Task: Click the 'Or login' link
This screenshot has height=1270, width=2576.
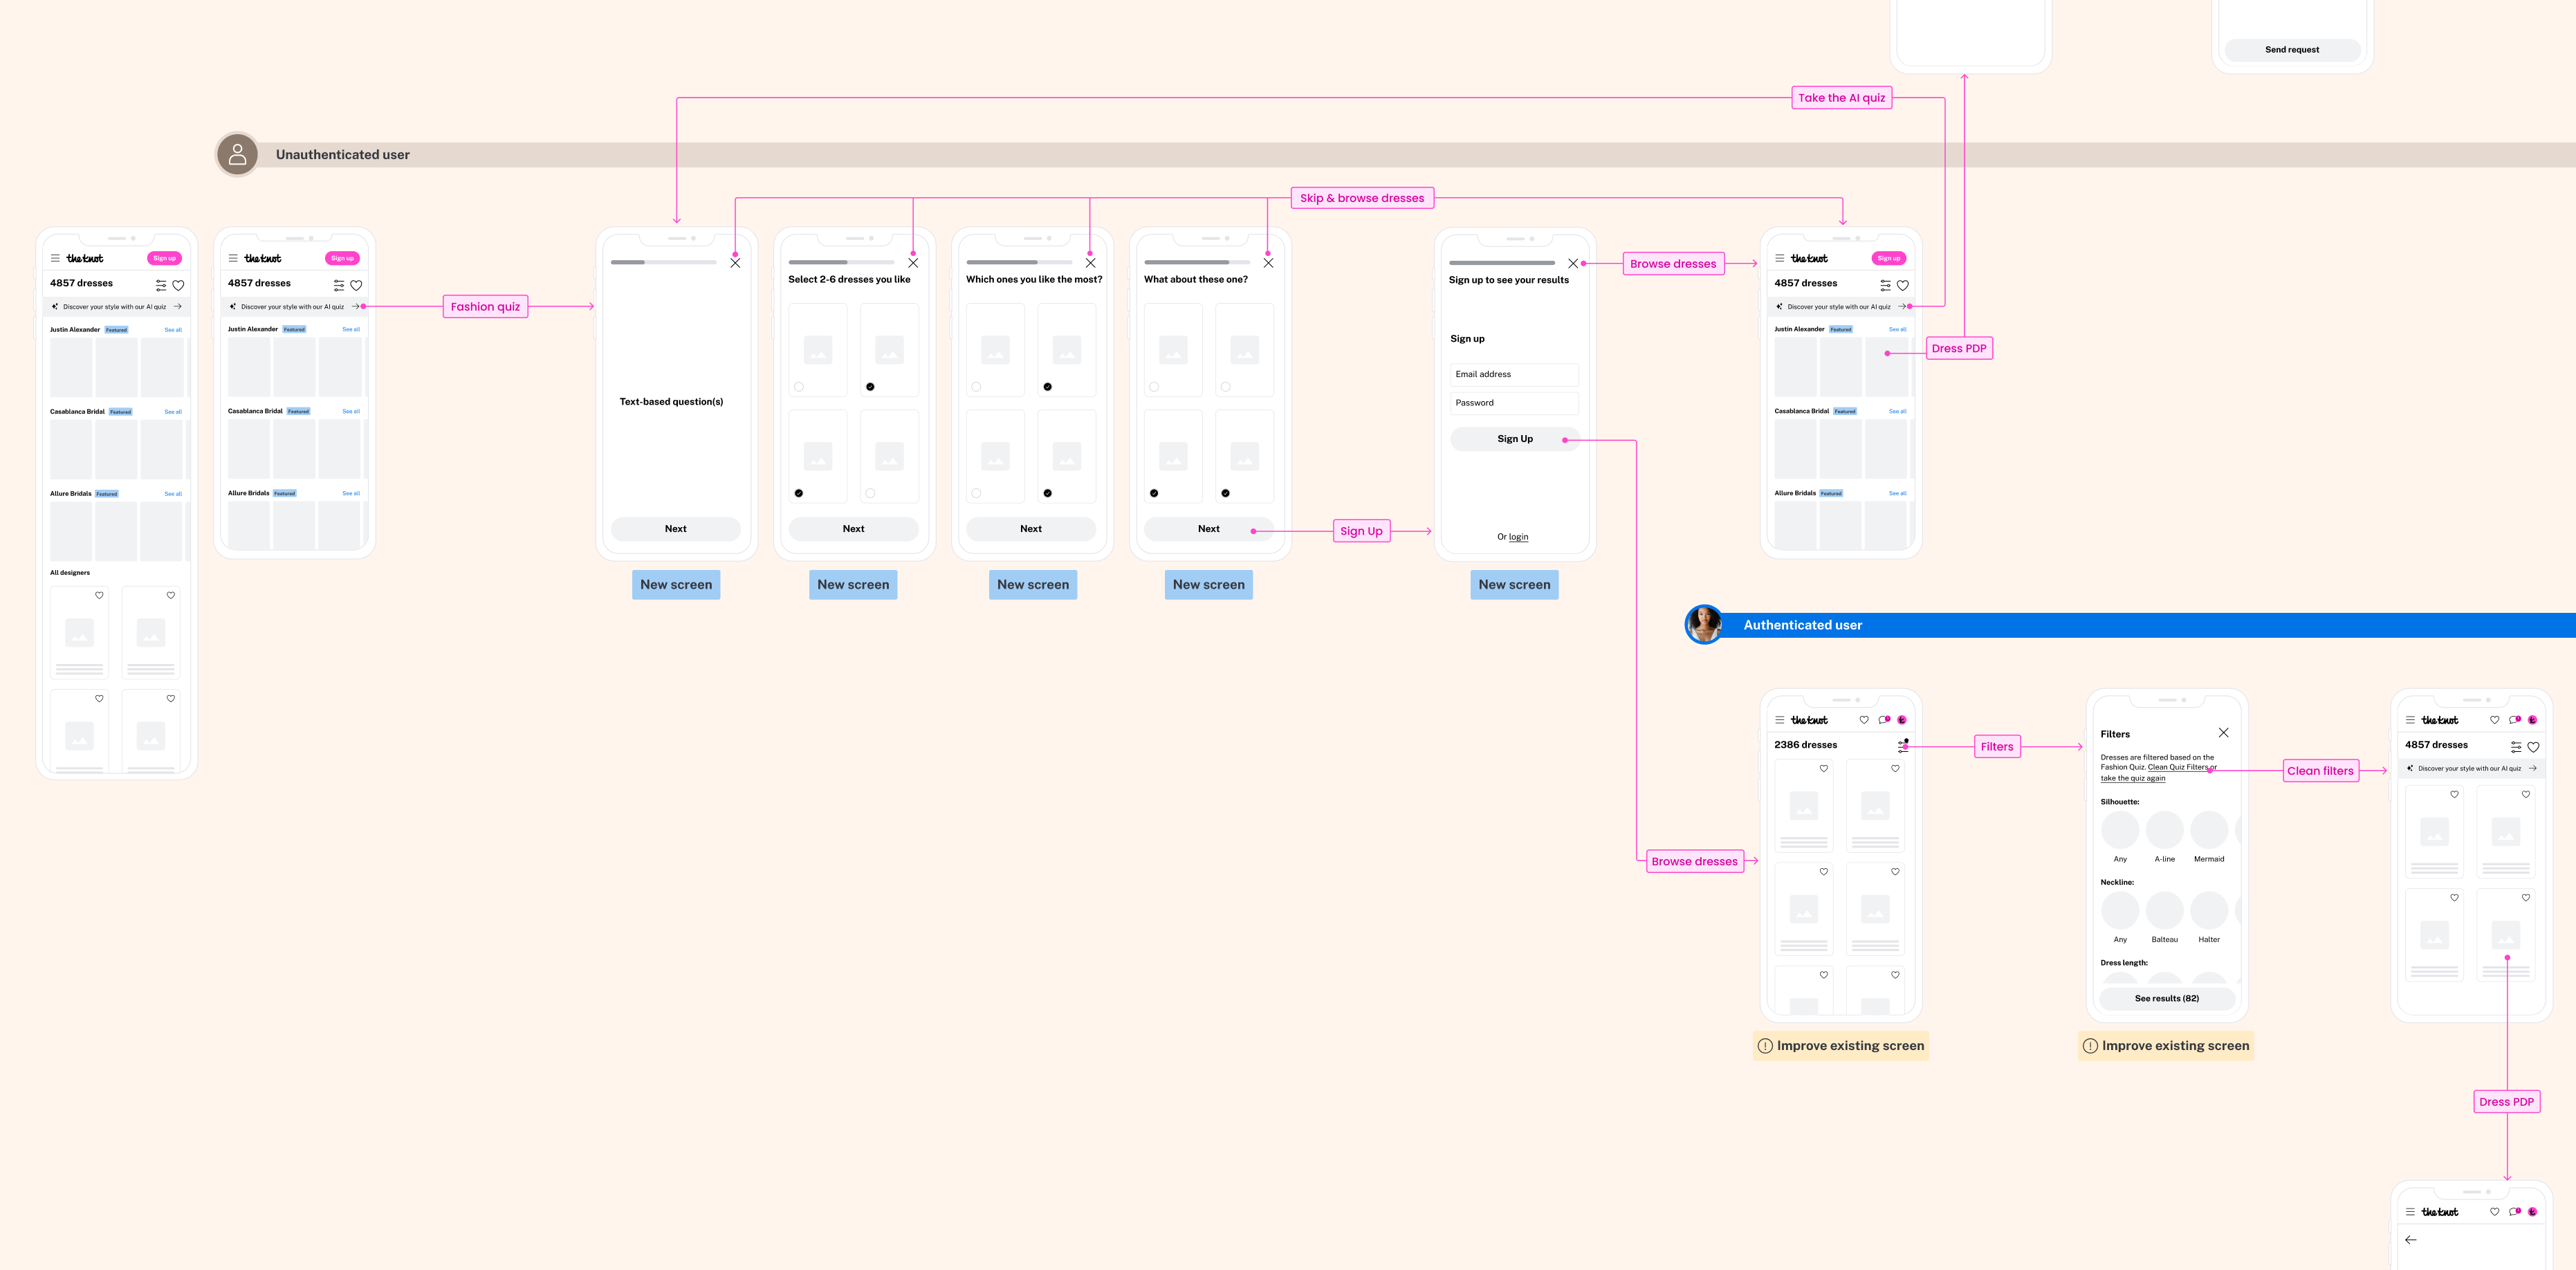Action: pos(1518,537)
